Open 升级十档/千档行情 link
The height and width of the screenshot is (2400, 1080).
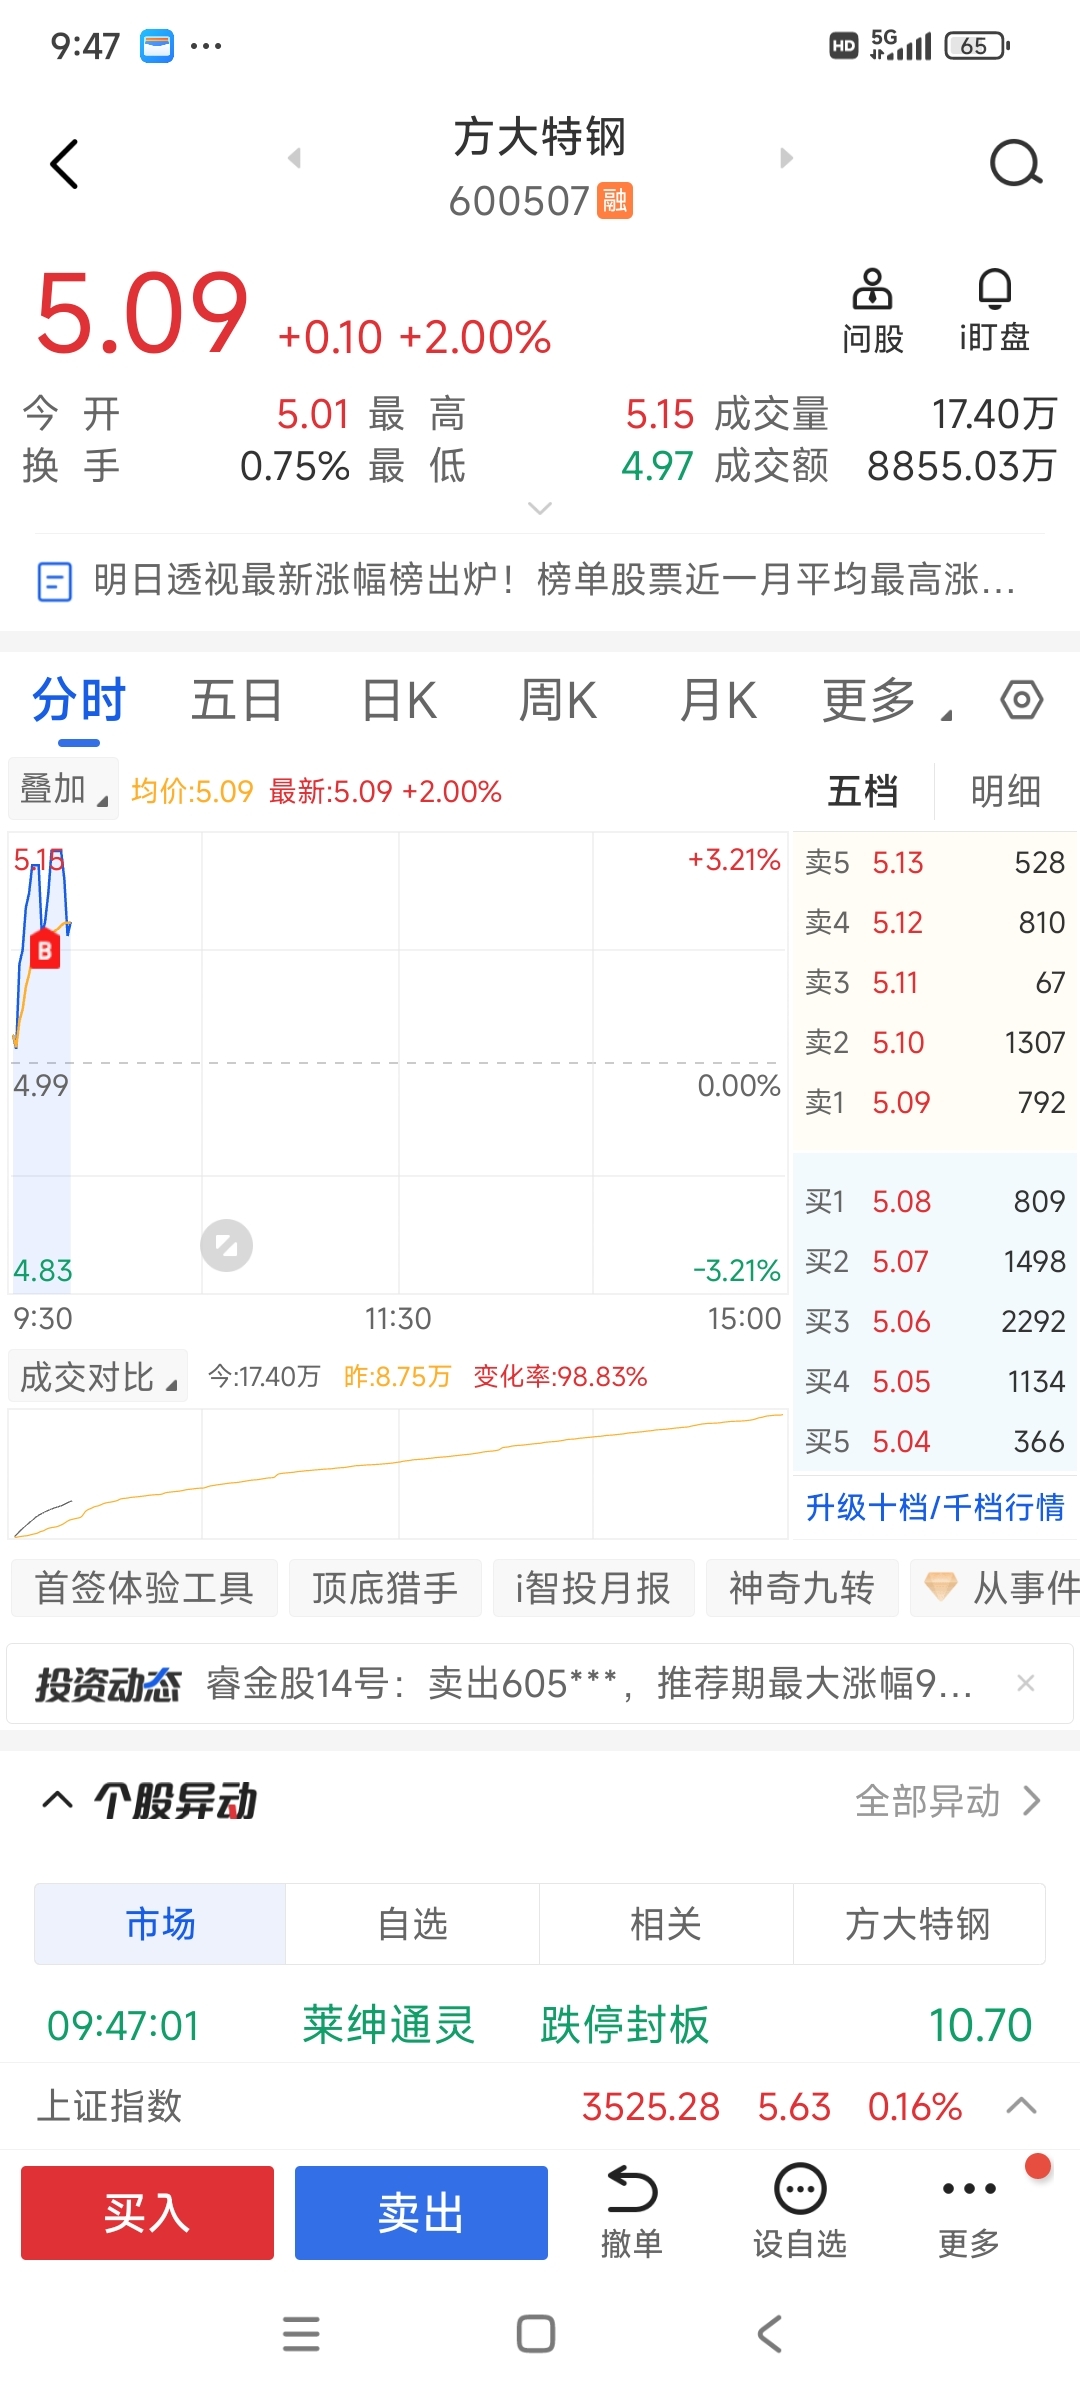click(x=935, y=1506)
